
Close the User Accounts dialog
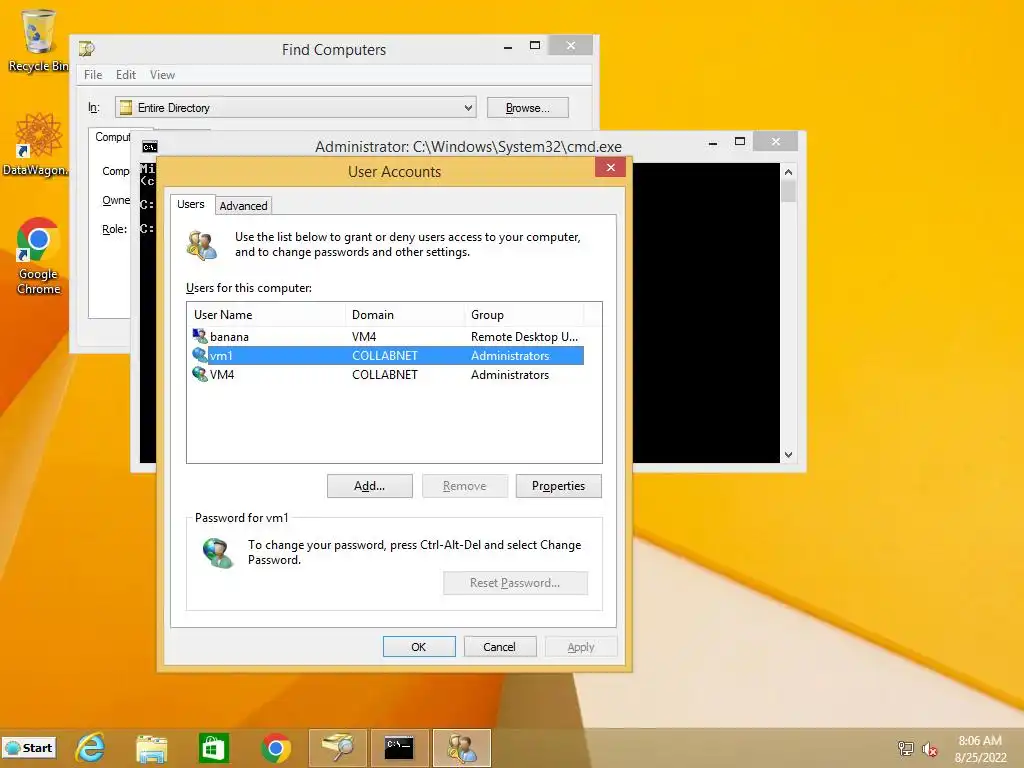611,167
